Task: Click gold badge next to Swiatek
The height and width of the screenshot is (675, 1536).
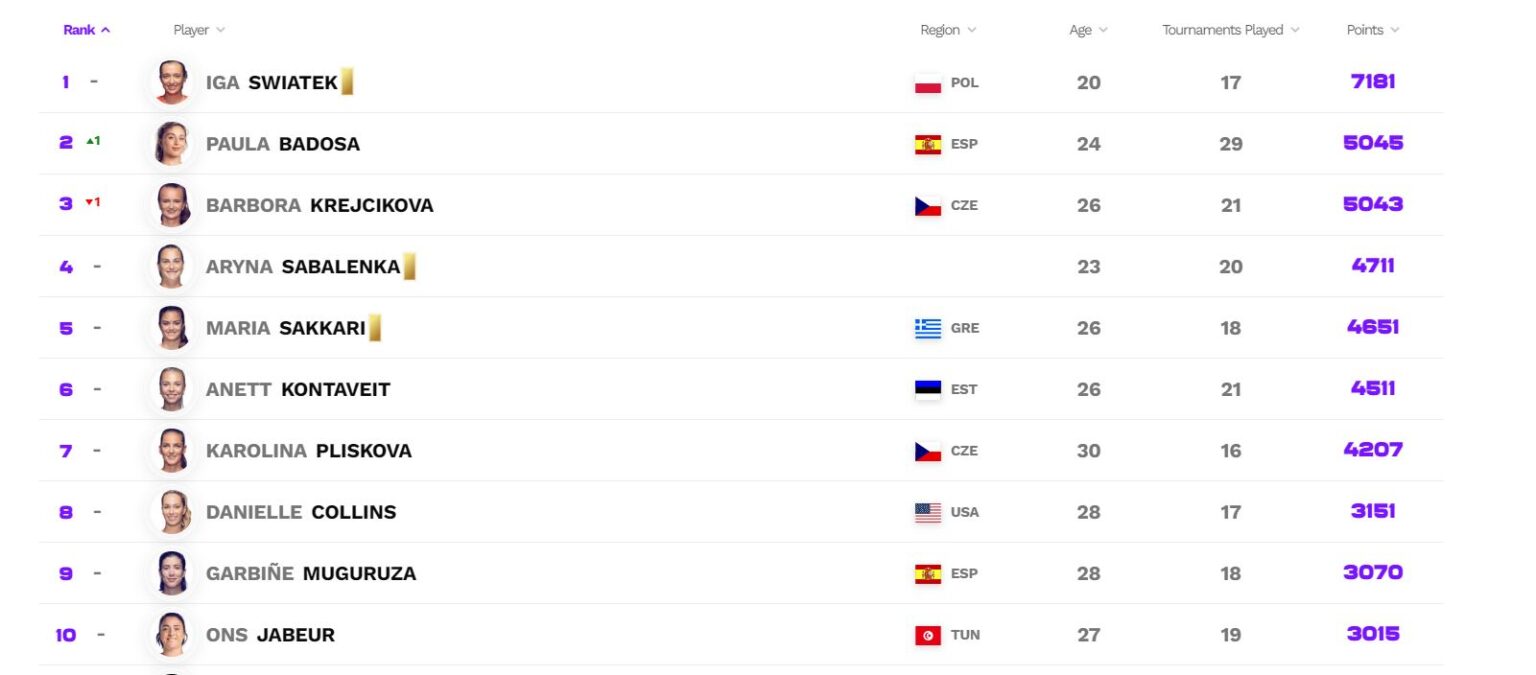Action: pyautogui.click(x=347, y=82)
